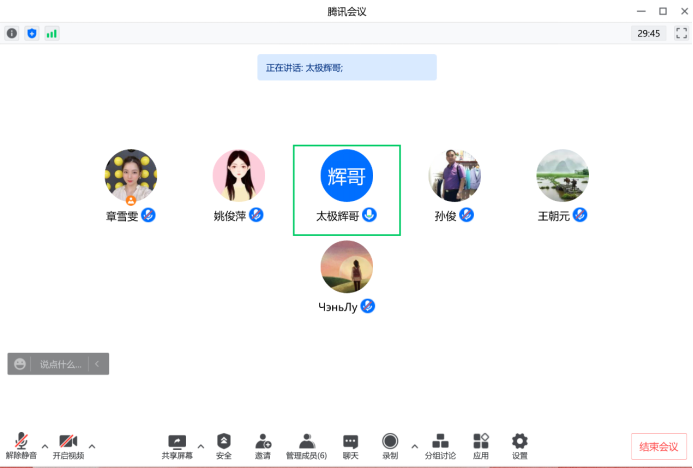This screenshot has height=468, width=693.
Task: Expand the video options arrow
Action: click(92, 446)
